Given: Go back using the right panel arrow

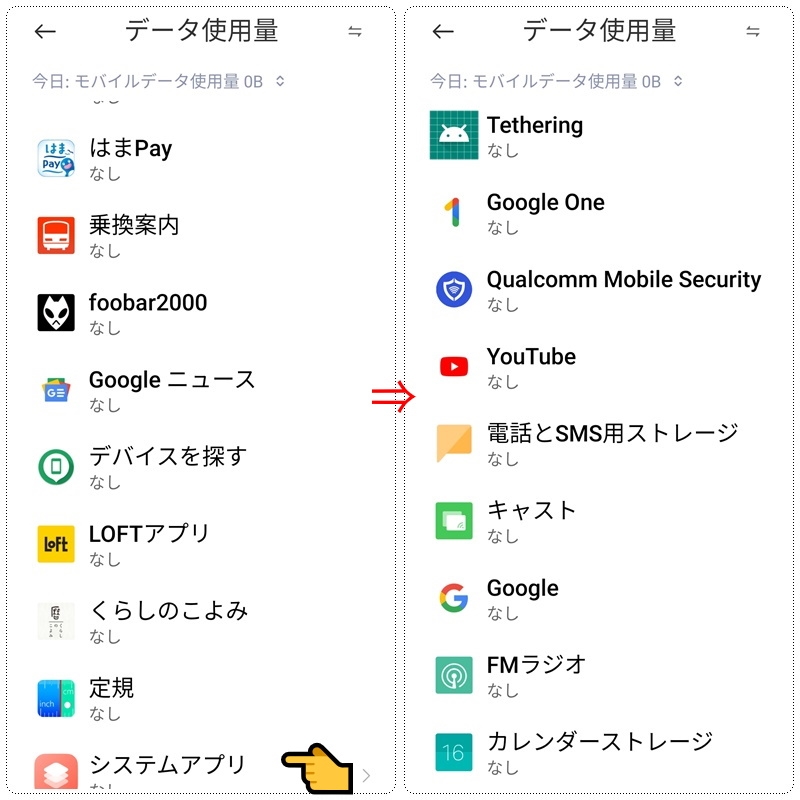Looking at the screenshot, I should tap(443, 32).
